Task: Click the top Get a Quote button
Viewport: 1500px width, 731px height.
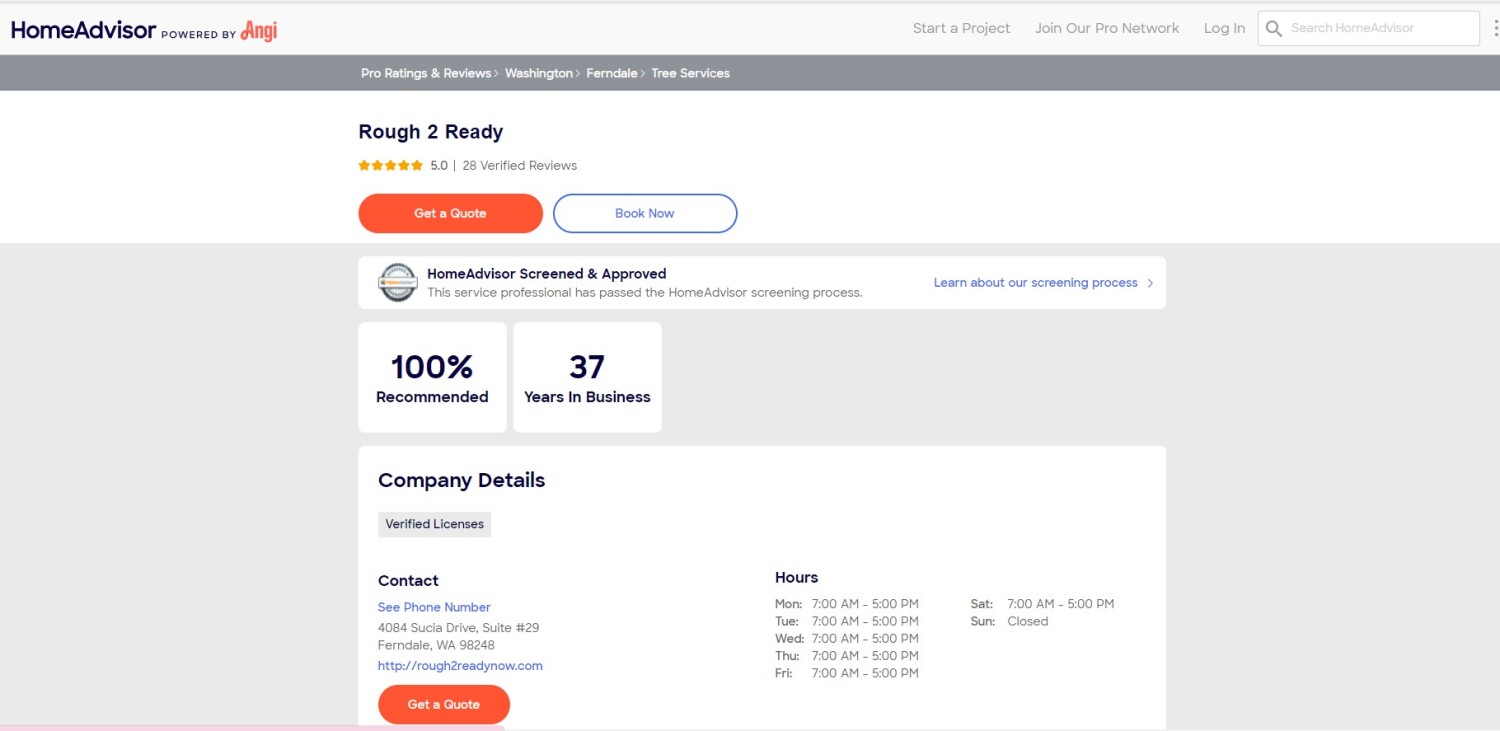Action: [x=450, y=213]
